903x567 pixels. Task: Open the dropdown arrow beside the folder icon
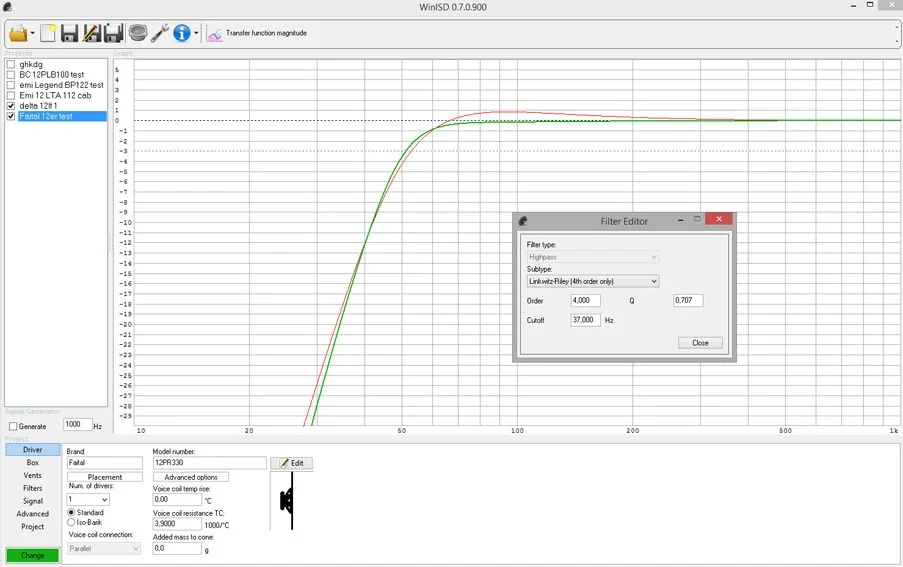click(32, 34)
